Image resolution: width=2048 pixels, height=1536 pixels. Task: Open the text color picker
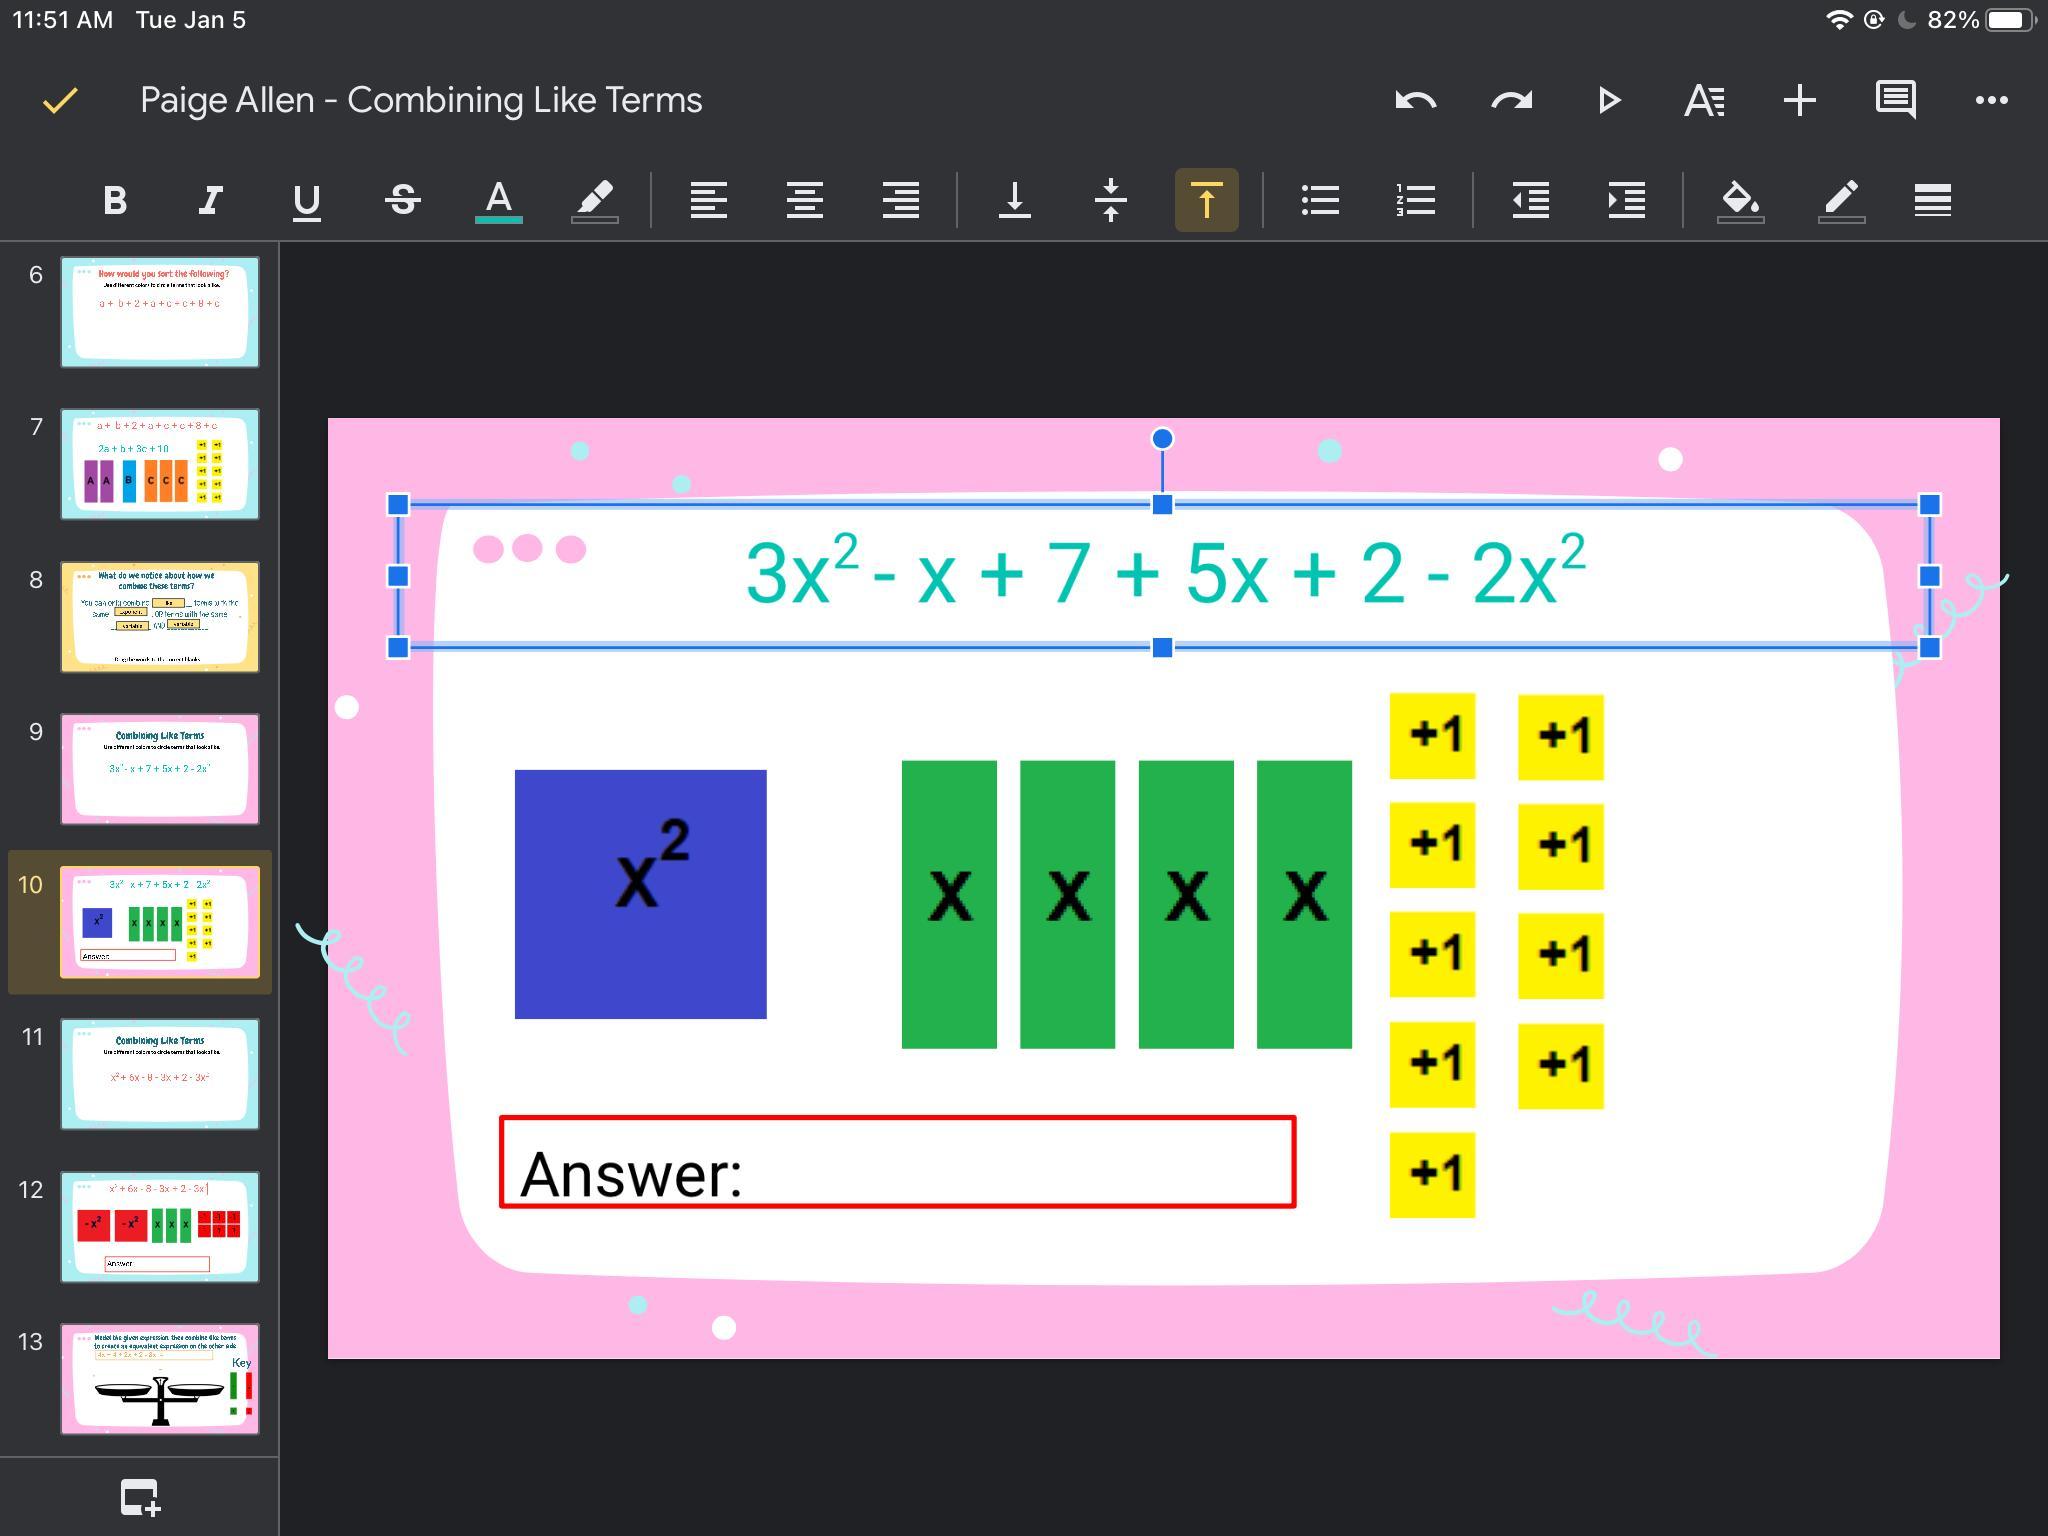[498, 201]
